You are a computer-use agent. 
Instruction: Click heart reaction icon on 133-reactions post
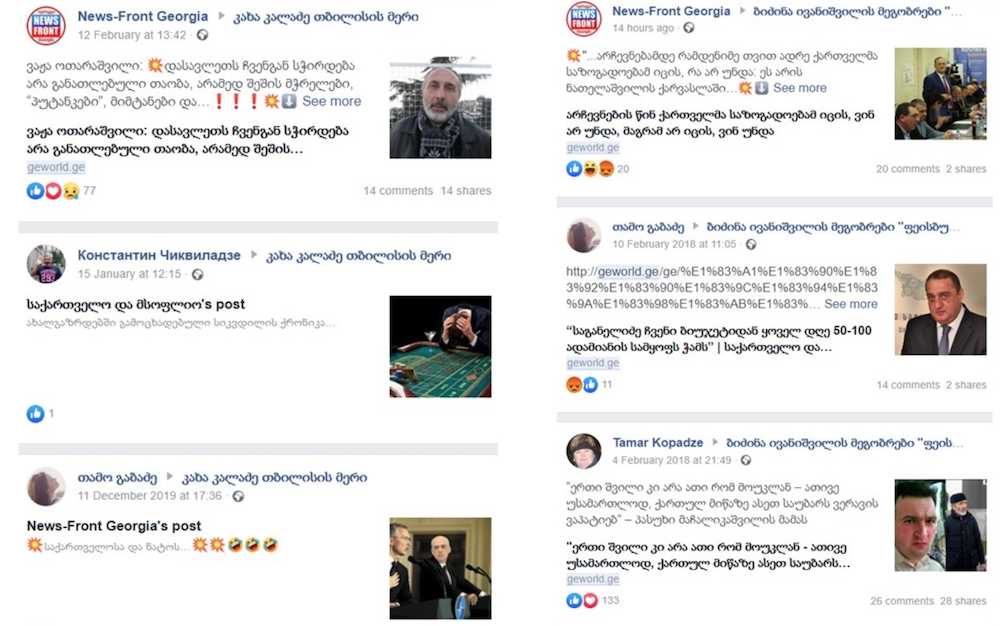591,601
